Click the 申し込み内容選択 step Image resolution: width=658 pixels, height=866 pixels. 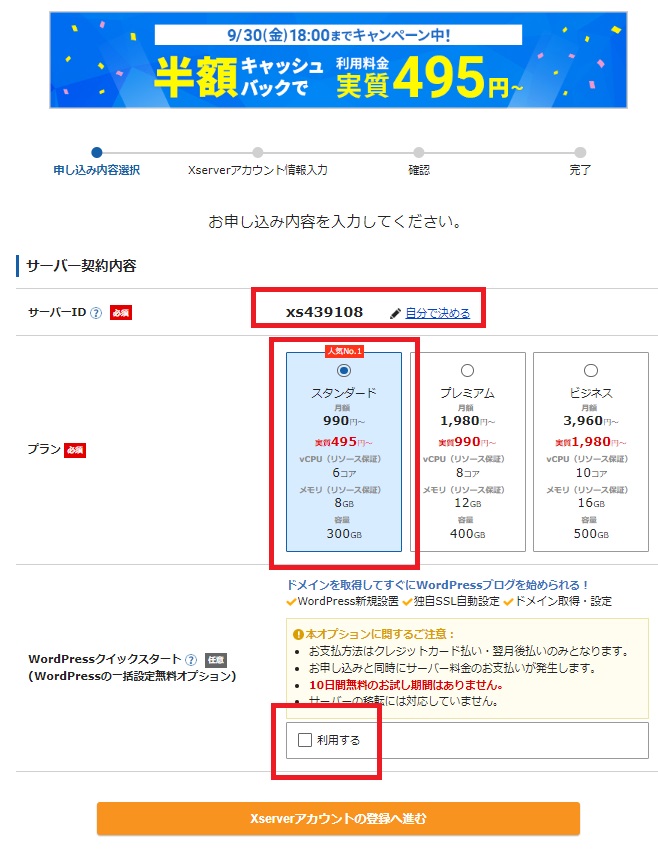point(97,170)
